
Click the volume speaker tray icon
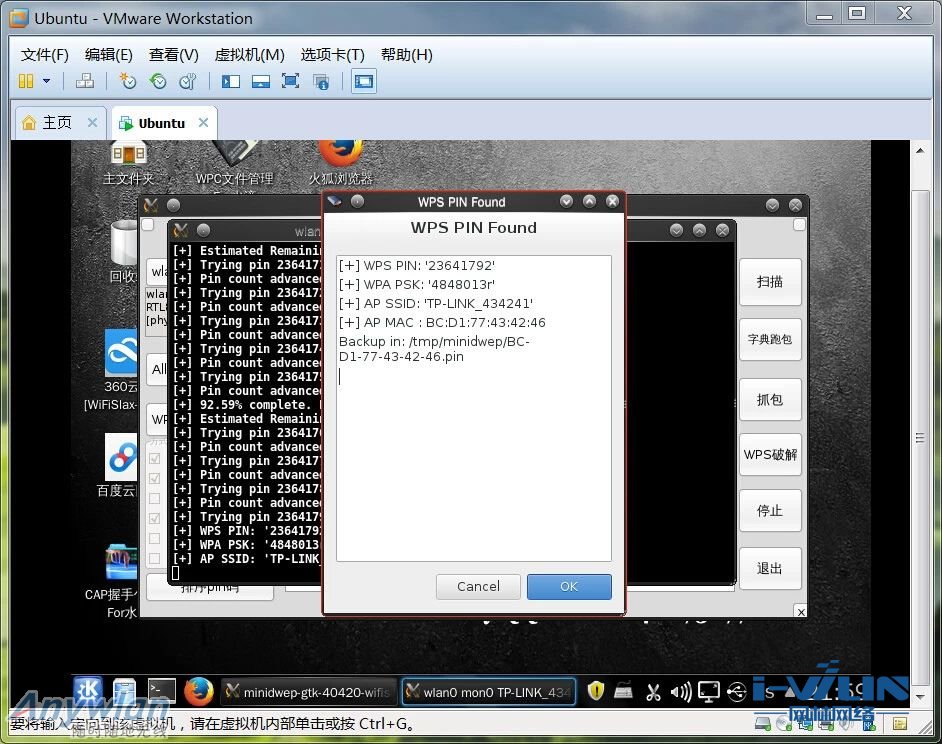click(x=681, y=692)
